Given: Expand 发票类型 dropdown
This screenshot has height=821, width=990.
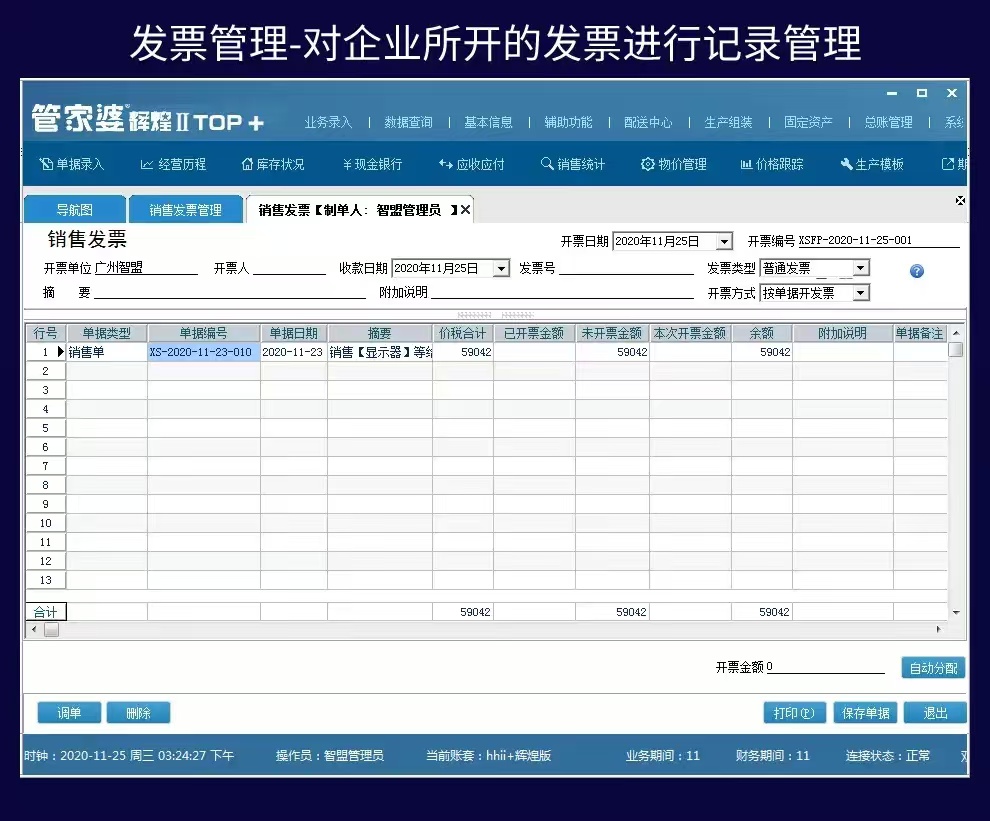Looking at the screenshot, I should (860, 268).
